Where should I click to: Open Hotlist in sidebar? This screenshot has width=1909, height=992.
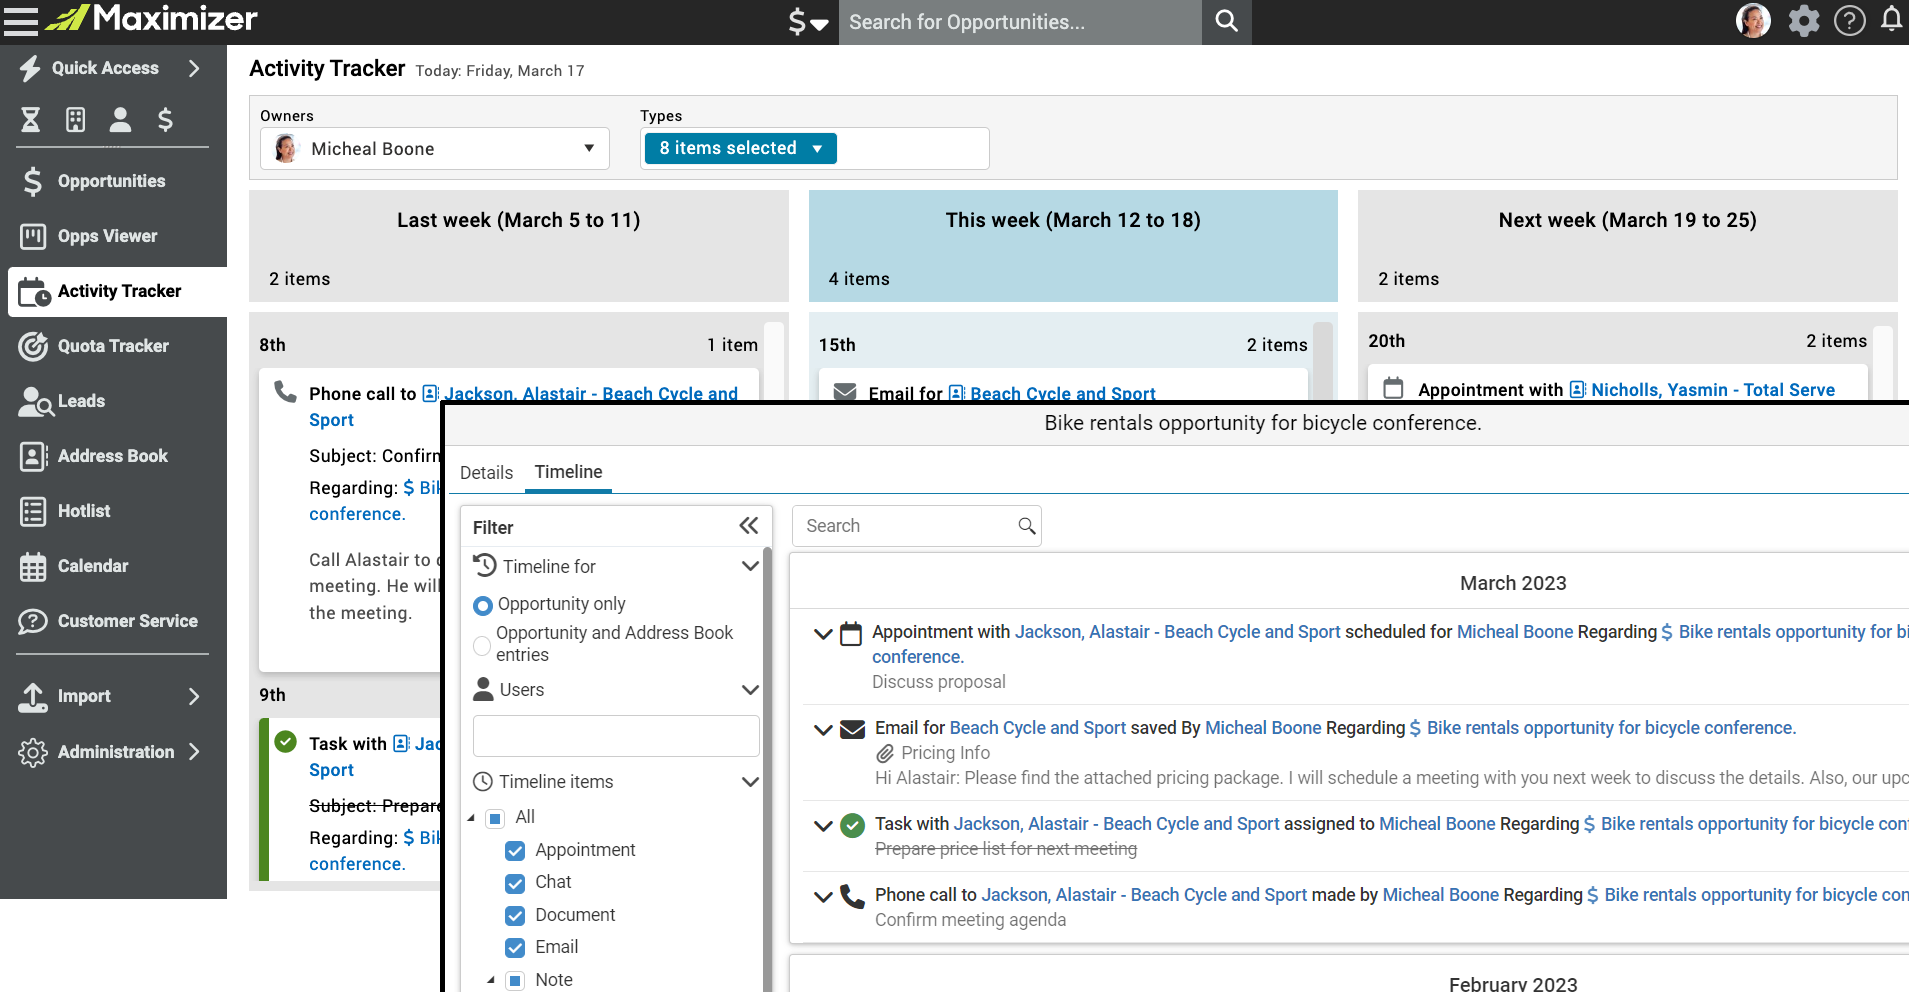tap(84, 511)
